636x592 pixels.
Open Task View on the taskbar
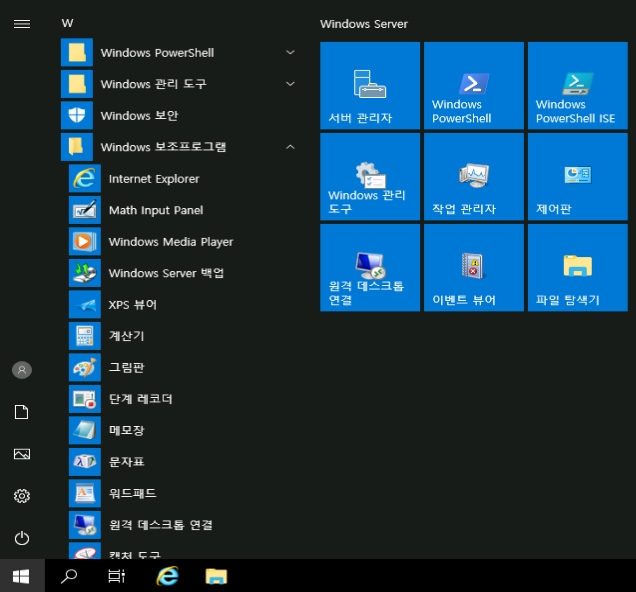[x=117, y=576]
